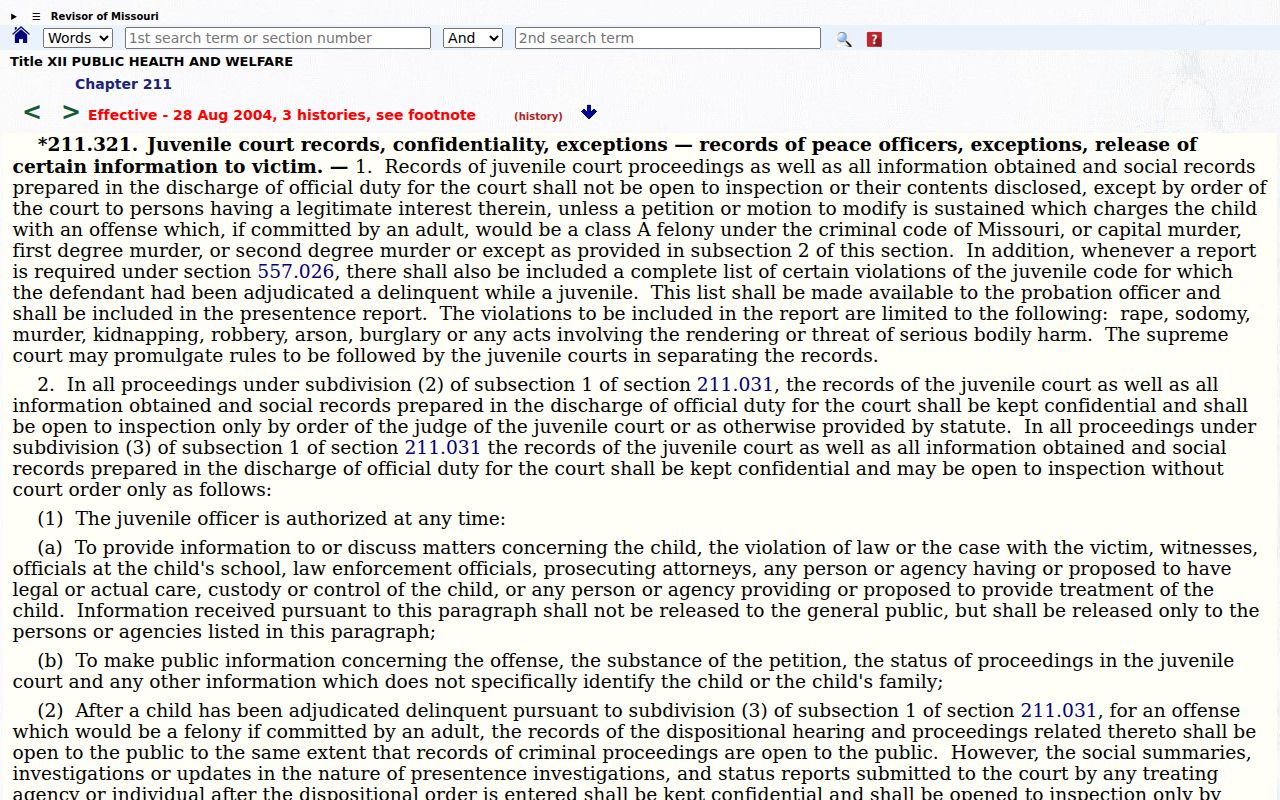Click the Effective - 28 Aug 2004 footnote text

pyautogui.click(x=282, y=115)
